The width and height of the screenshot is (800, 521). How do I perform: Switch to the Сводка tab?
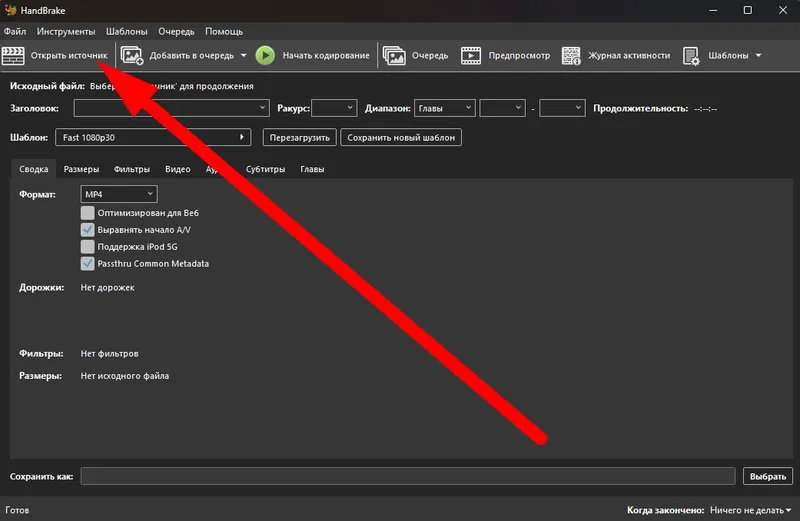[x=34, y=169]
